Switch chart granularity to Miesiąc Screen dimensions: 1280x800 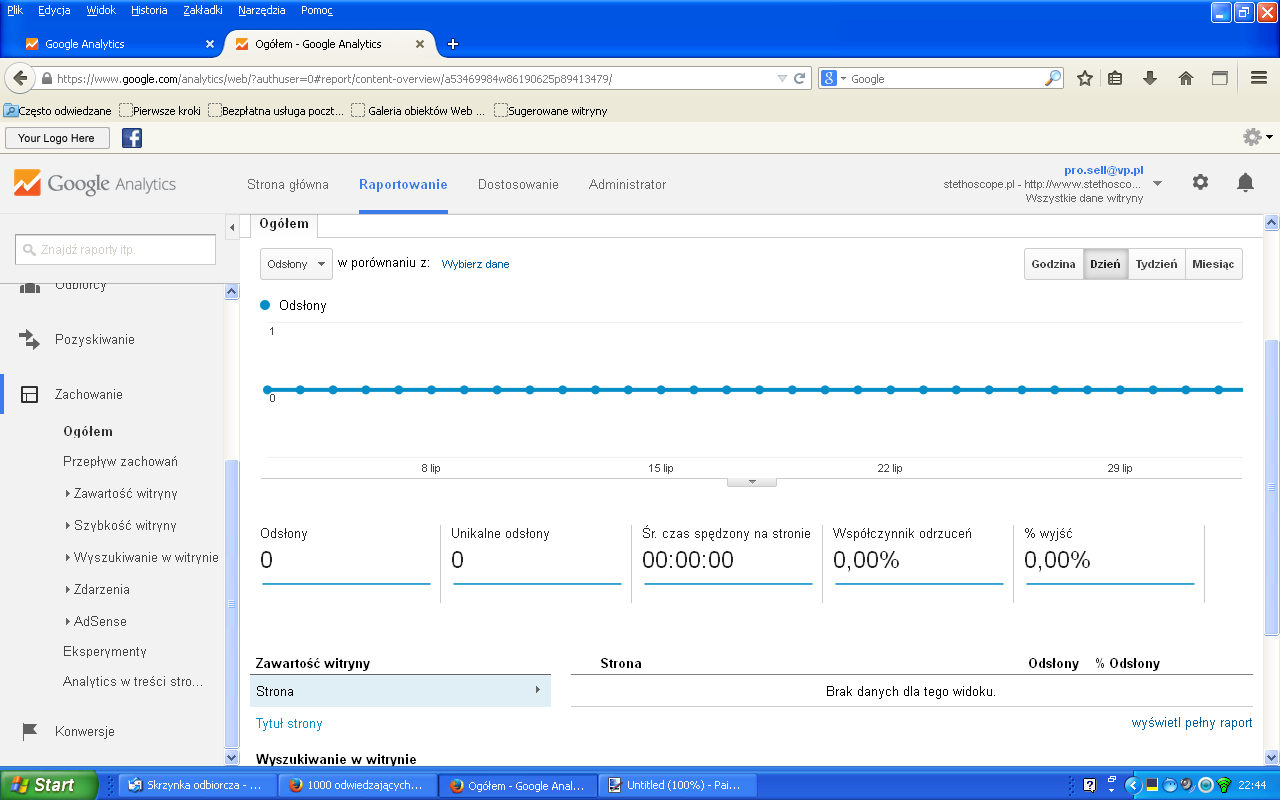tap(1214, 264)
